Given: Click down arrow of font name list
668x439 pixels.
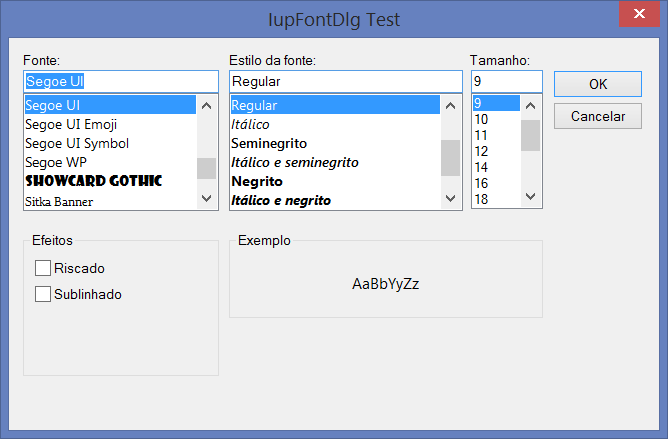Looking at the screenshot, I should 207,198.
